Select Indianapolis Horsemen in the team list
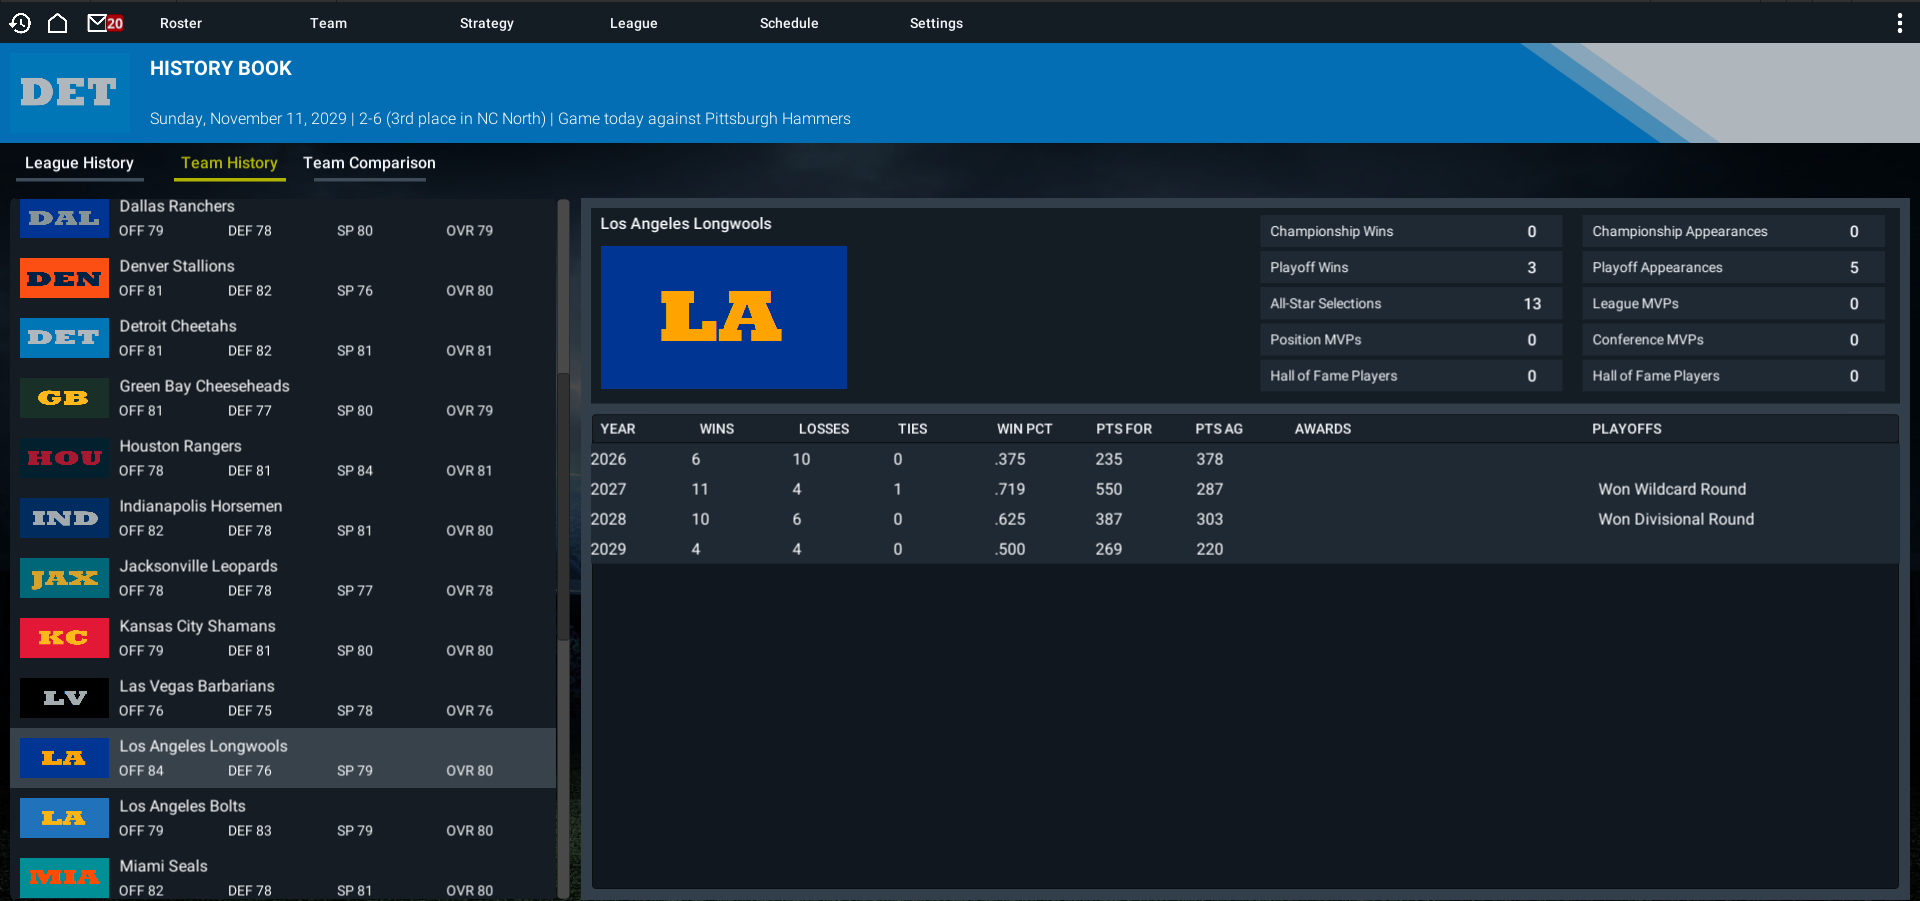Screen dimensions: 1920x901 point(283,518)
